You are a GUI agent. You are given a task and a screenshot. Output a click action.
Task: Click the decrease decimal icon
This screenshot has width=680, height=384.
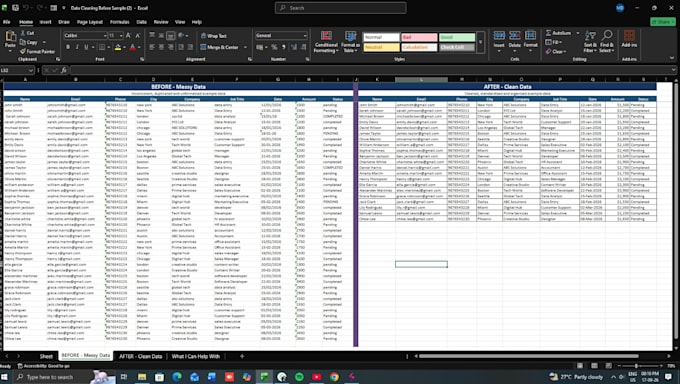pyautogui.click(x=304, y=47)
